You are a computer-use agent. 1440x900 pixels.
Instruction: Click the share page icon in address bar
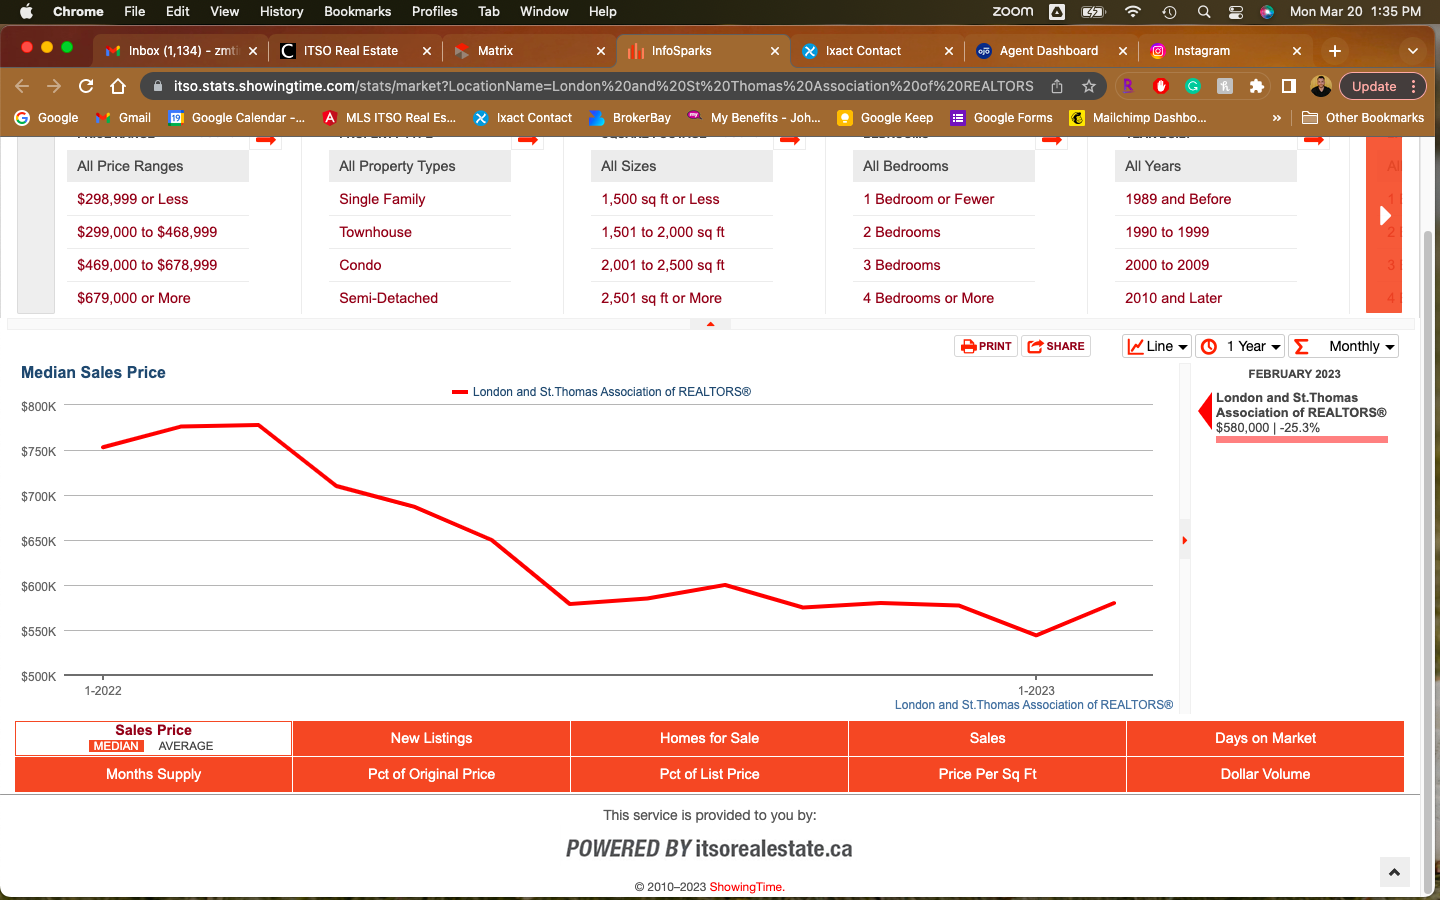pyautogui.click(x=1057, y=86)
